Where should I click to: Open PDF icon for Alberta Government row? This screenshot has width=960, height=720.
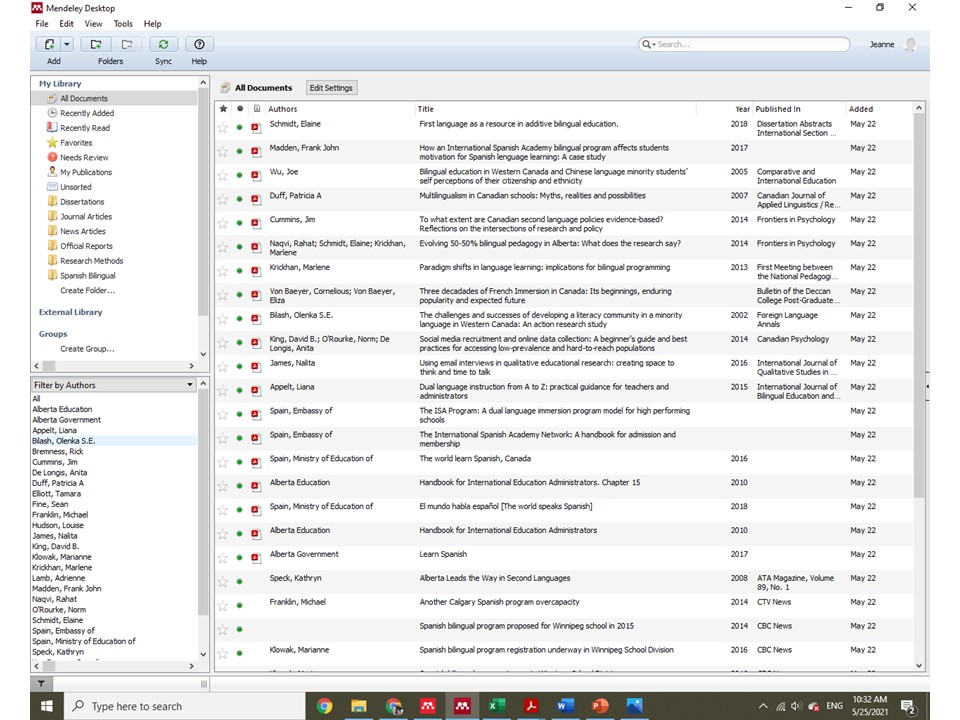coord(256,558)
